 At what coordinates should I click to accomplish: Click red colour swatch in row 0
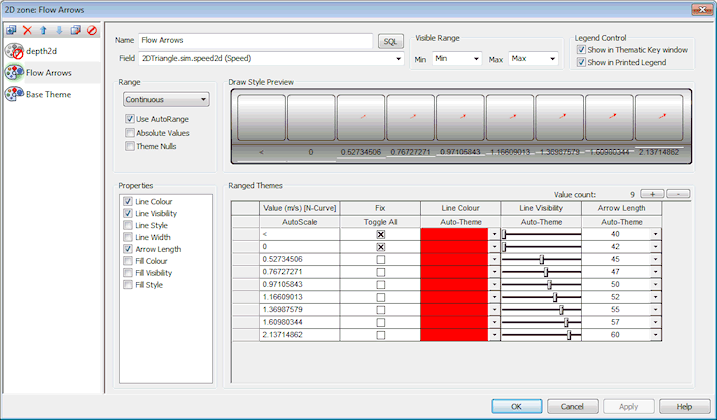(x=455, y=247)
